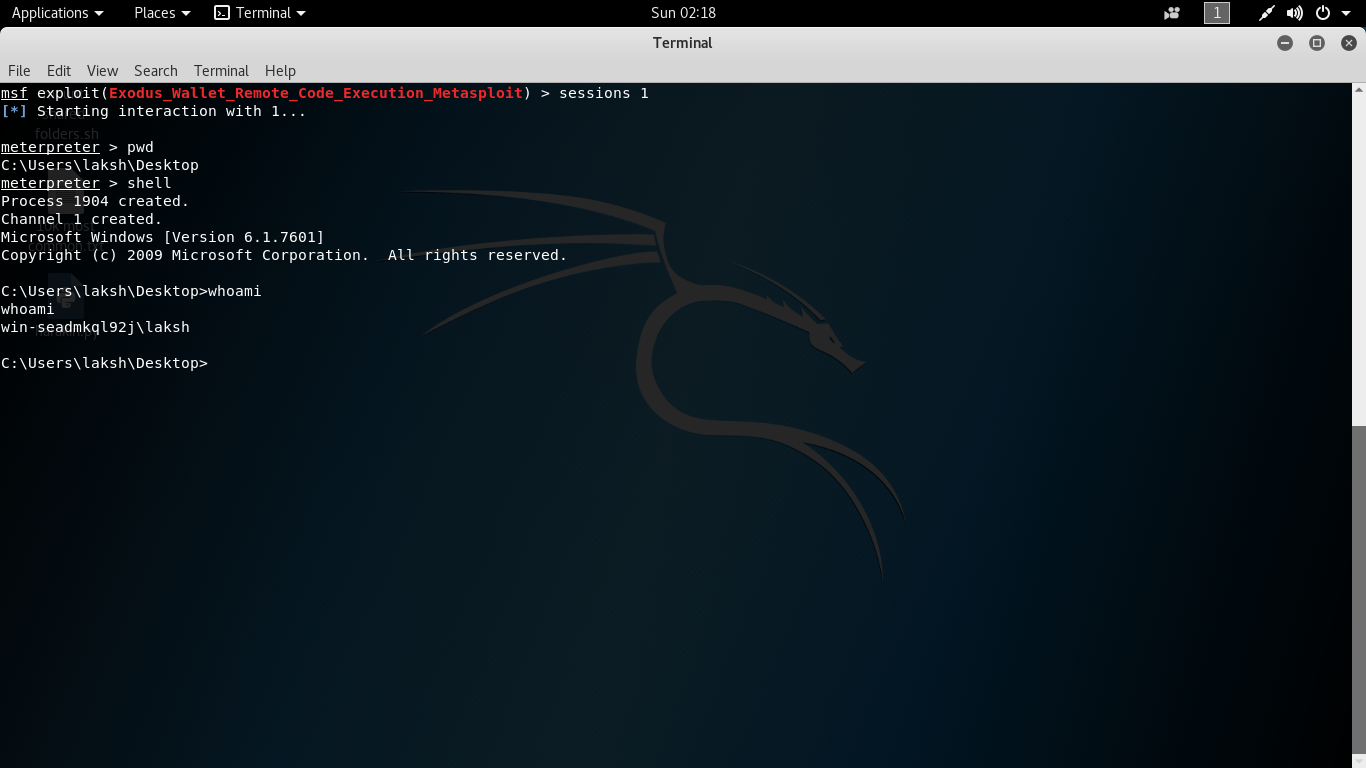The width and height of the screenshot is (1366, 768).
Task: Click the 'C:\Users\laksh\Desktop>whoami' command line
Action: (131, 291)
